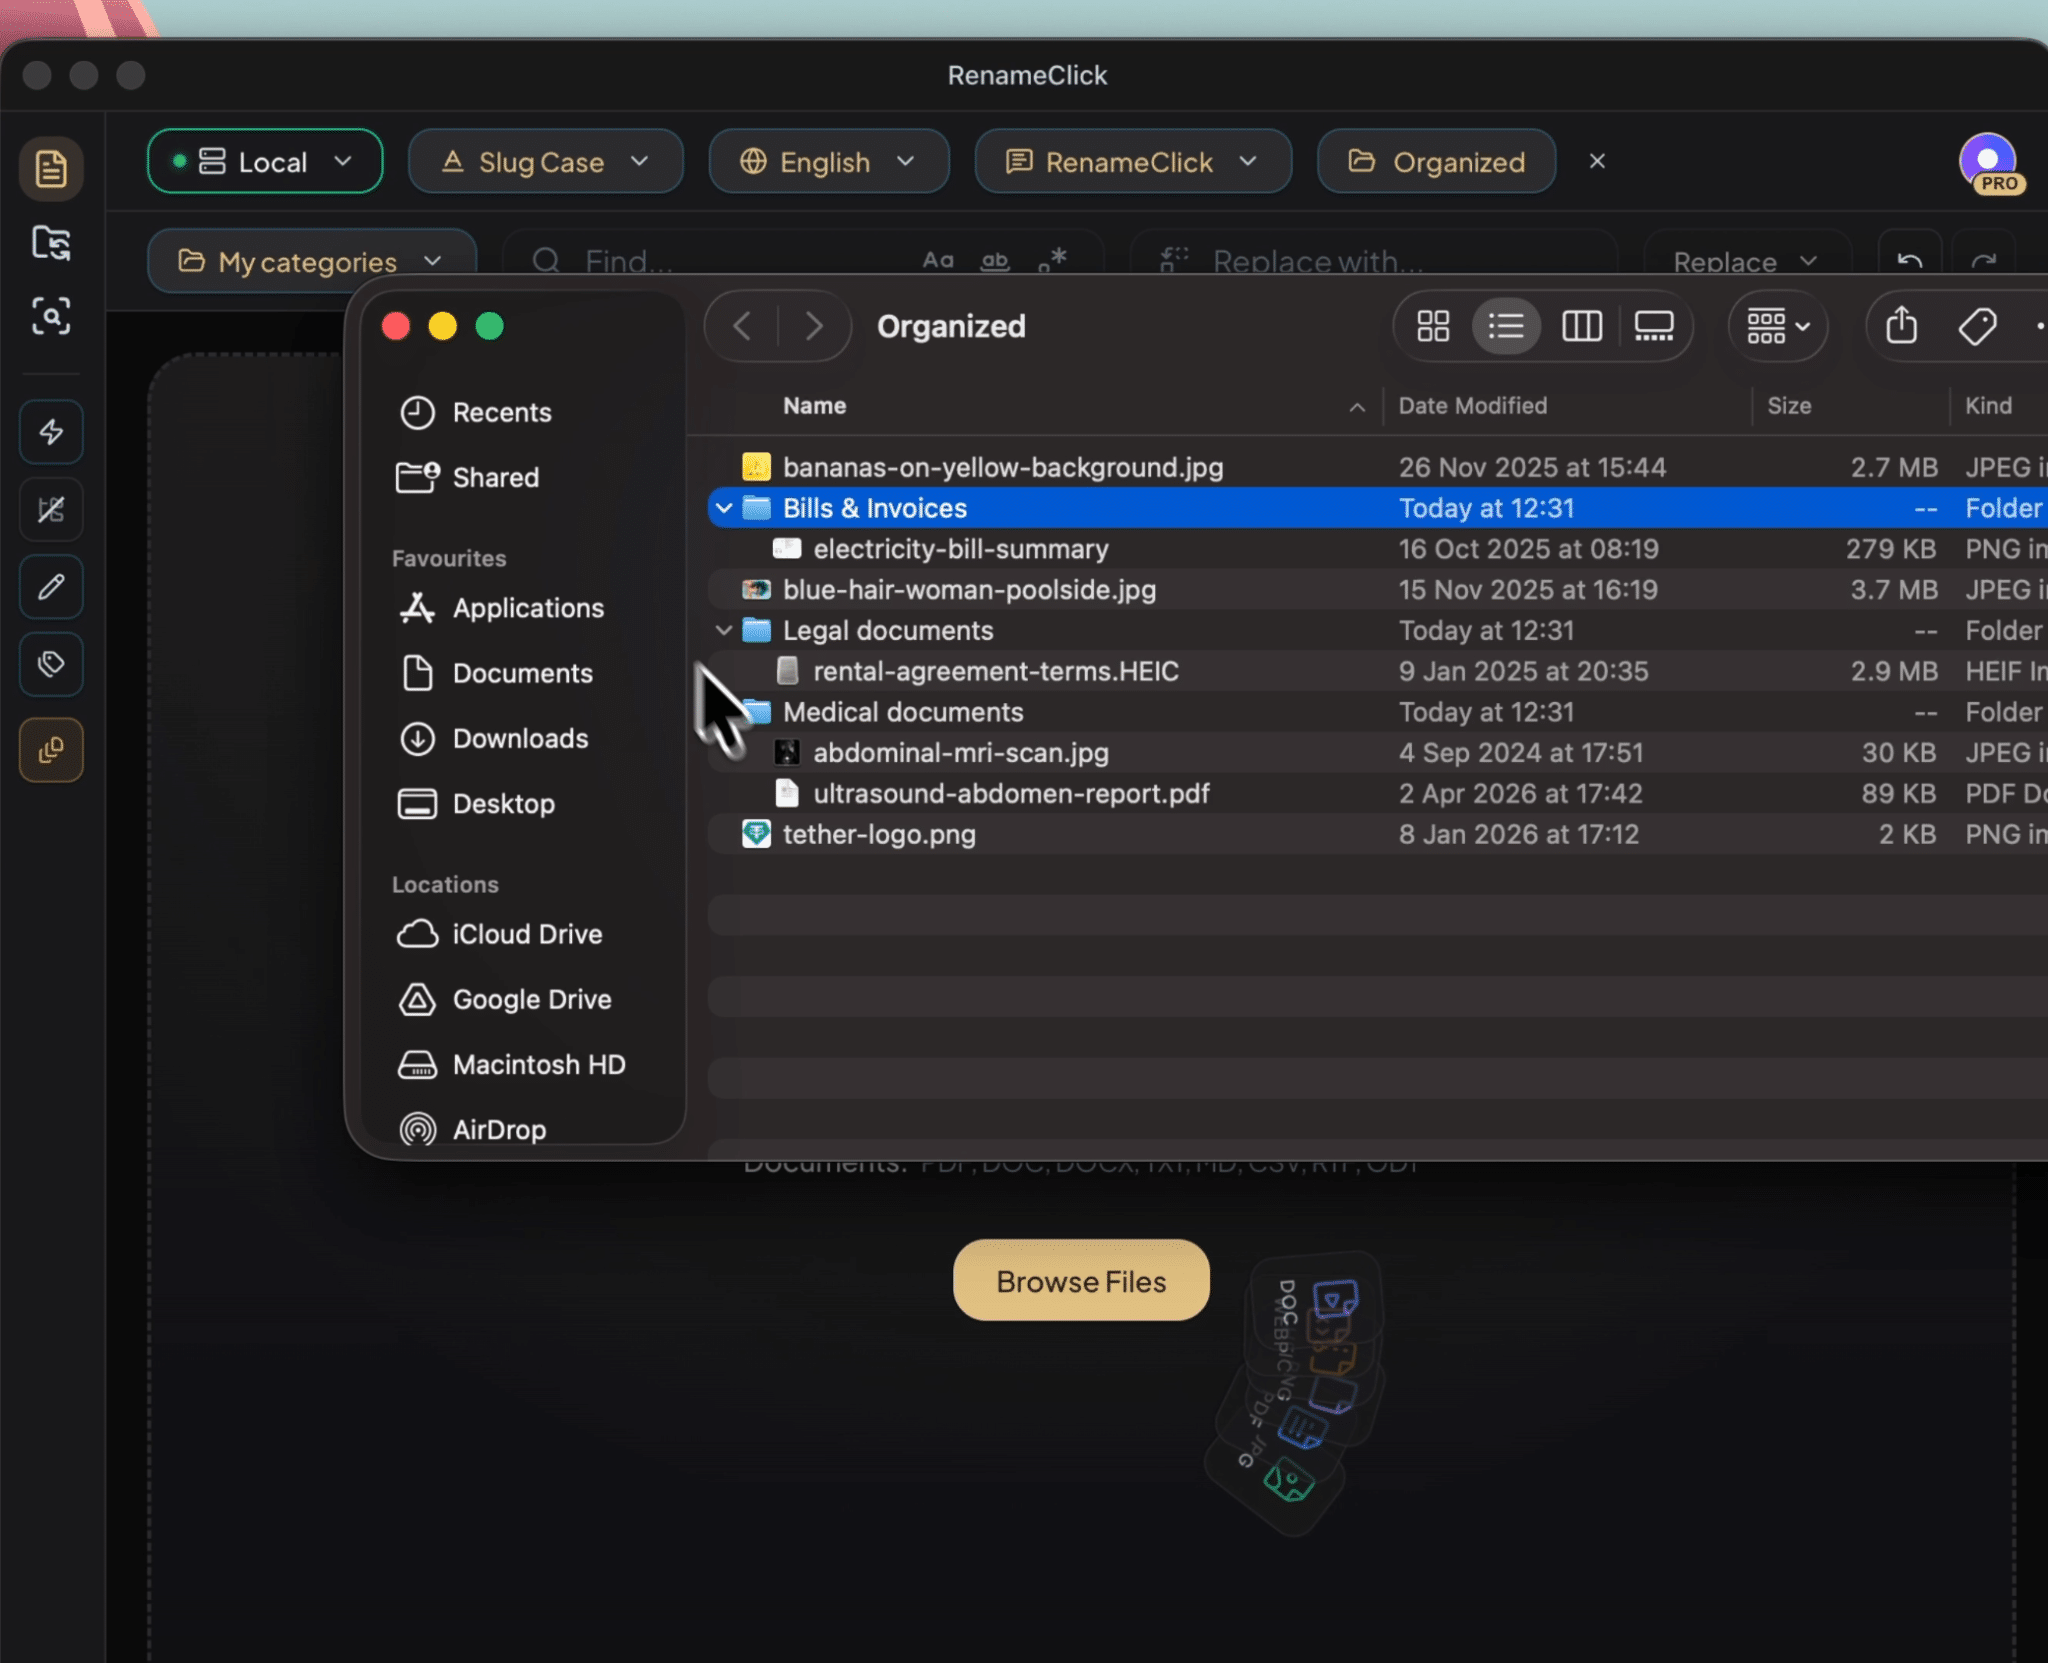Image resolution: width=2048 pixels, height=1663 pixels.
Task: Select abdominal-mri-scan.jpg file
Action: pyautogui.click(x=1376, y=753)
